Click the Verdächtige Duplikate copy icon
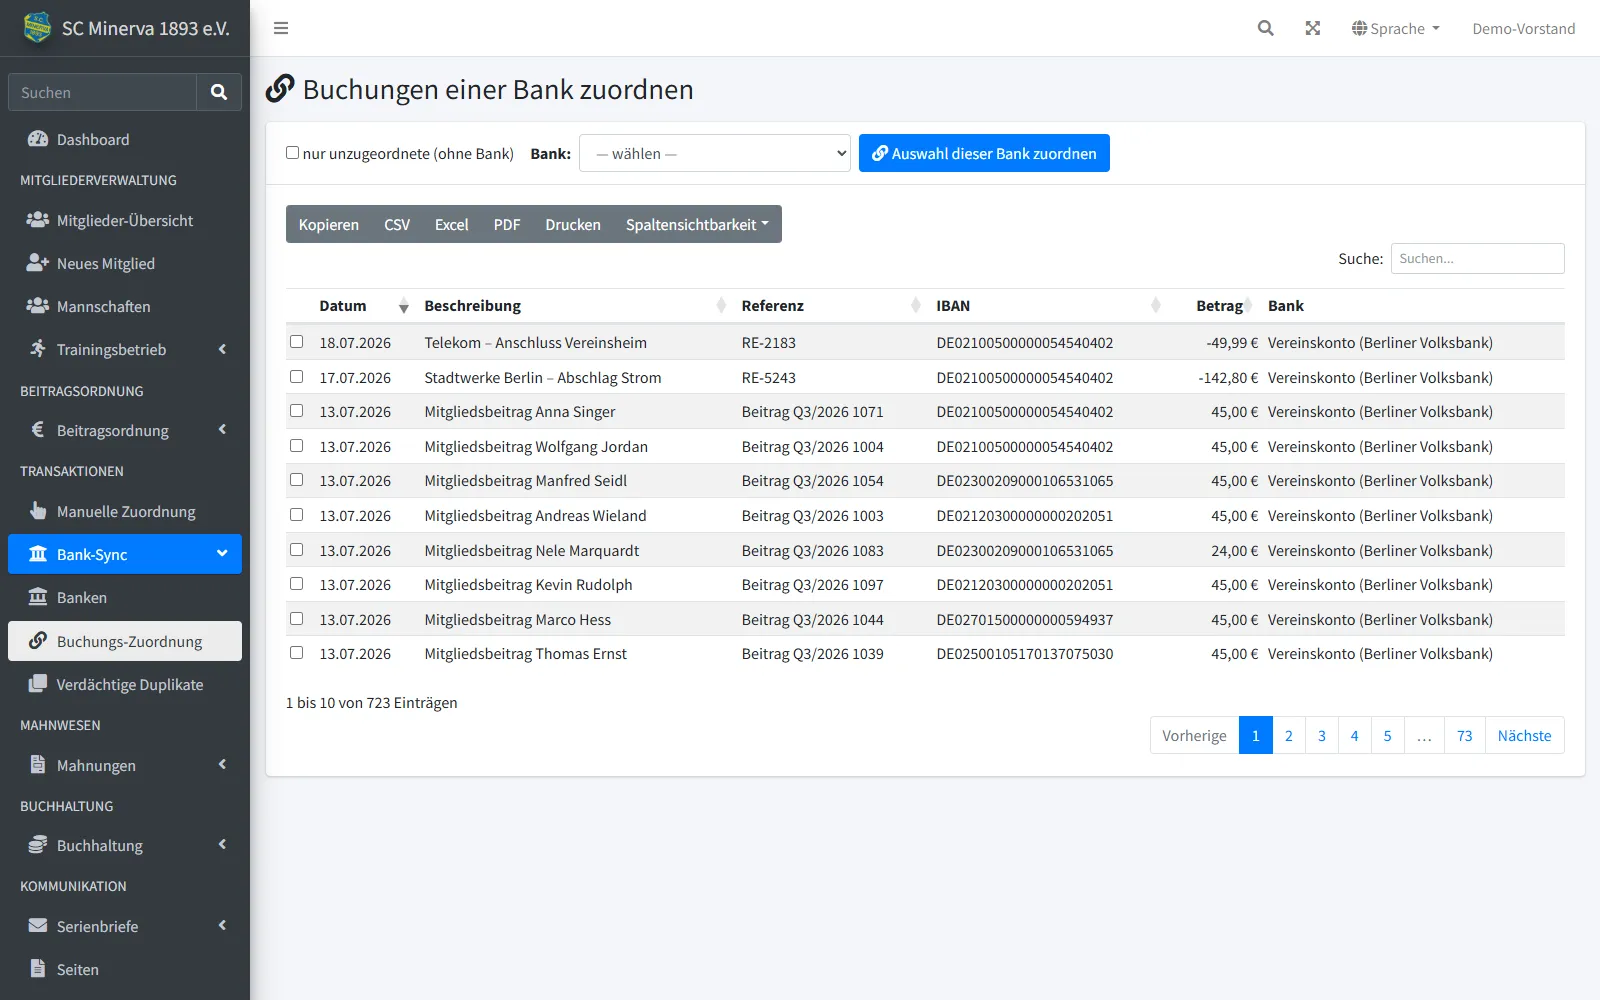This screenshot has height=1000, width=1600. (x=38, y=684)
